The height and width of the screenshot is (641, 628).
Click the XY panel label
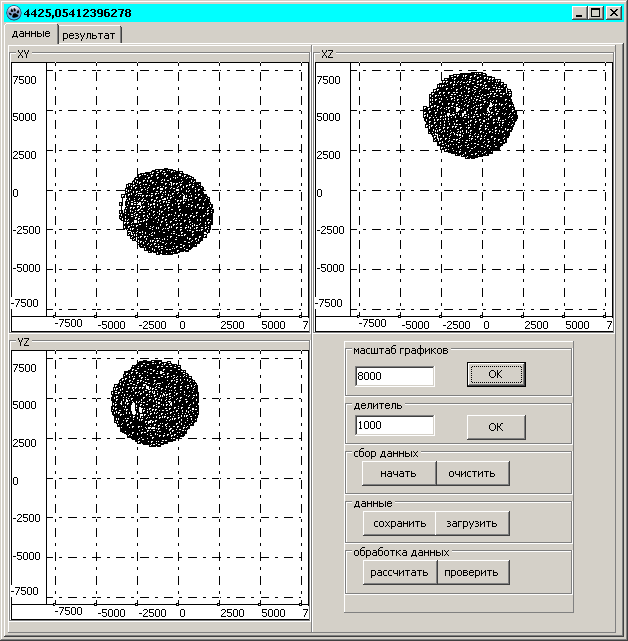coord(23,54)
